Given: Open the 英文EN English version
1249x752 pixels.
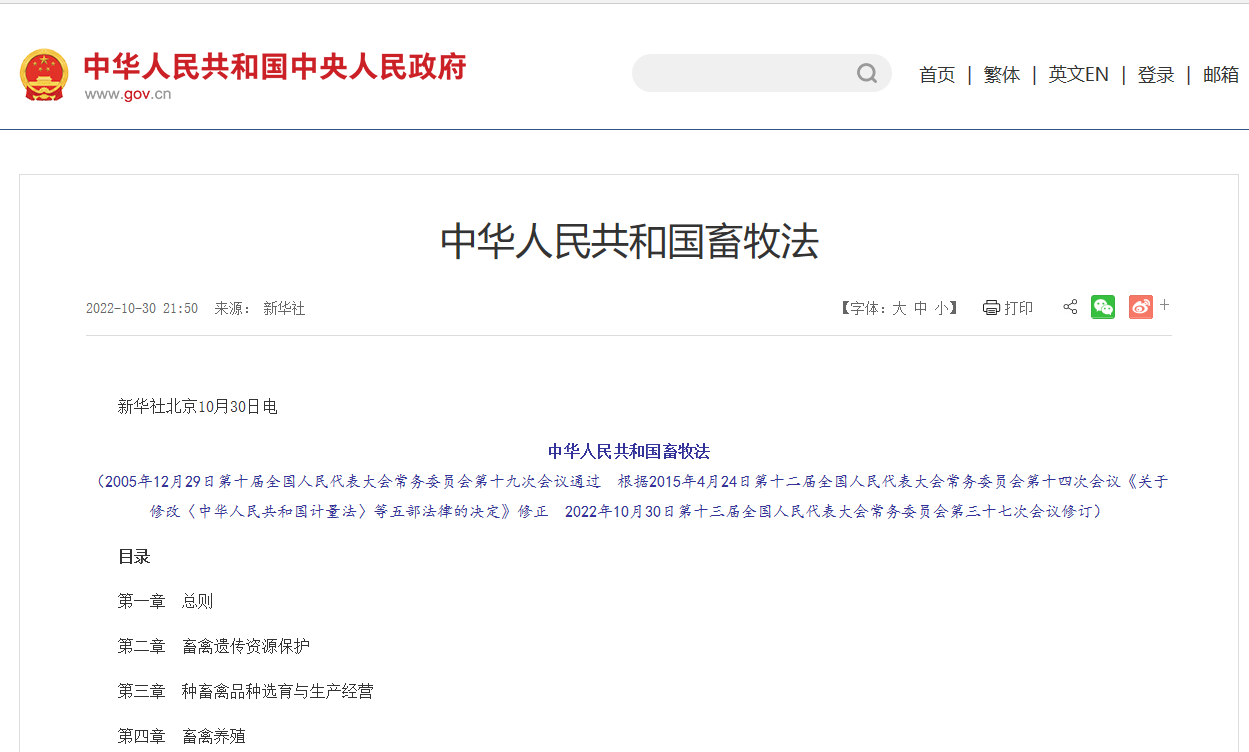Looking at the screenshot, I should [1078, 75].
